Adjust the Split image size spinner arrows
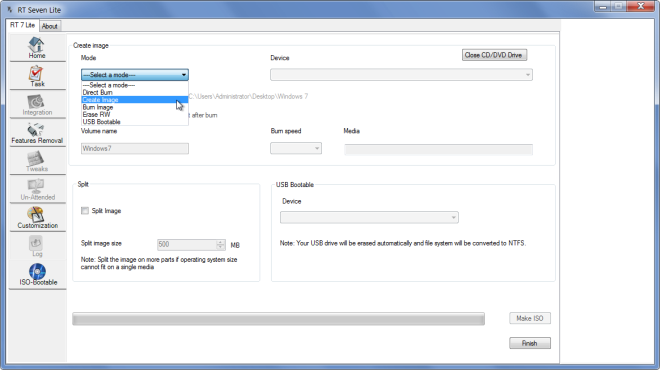The height and width of the screenshot is (370, 660). (x=221, y=245)
